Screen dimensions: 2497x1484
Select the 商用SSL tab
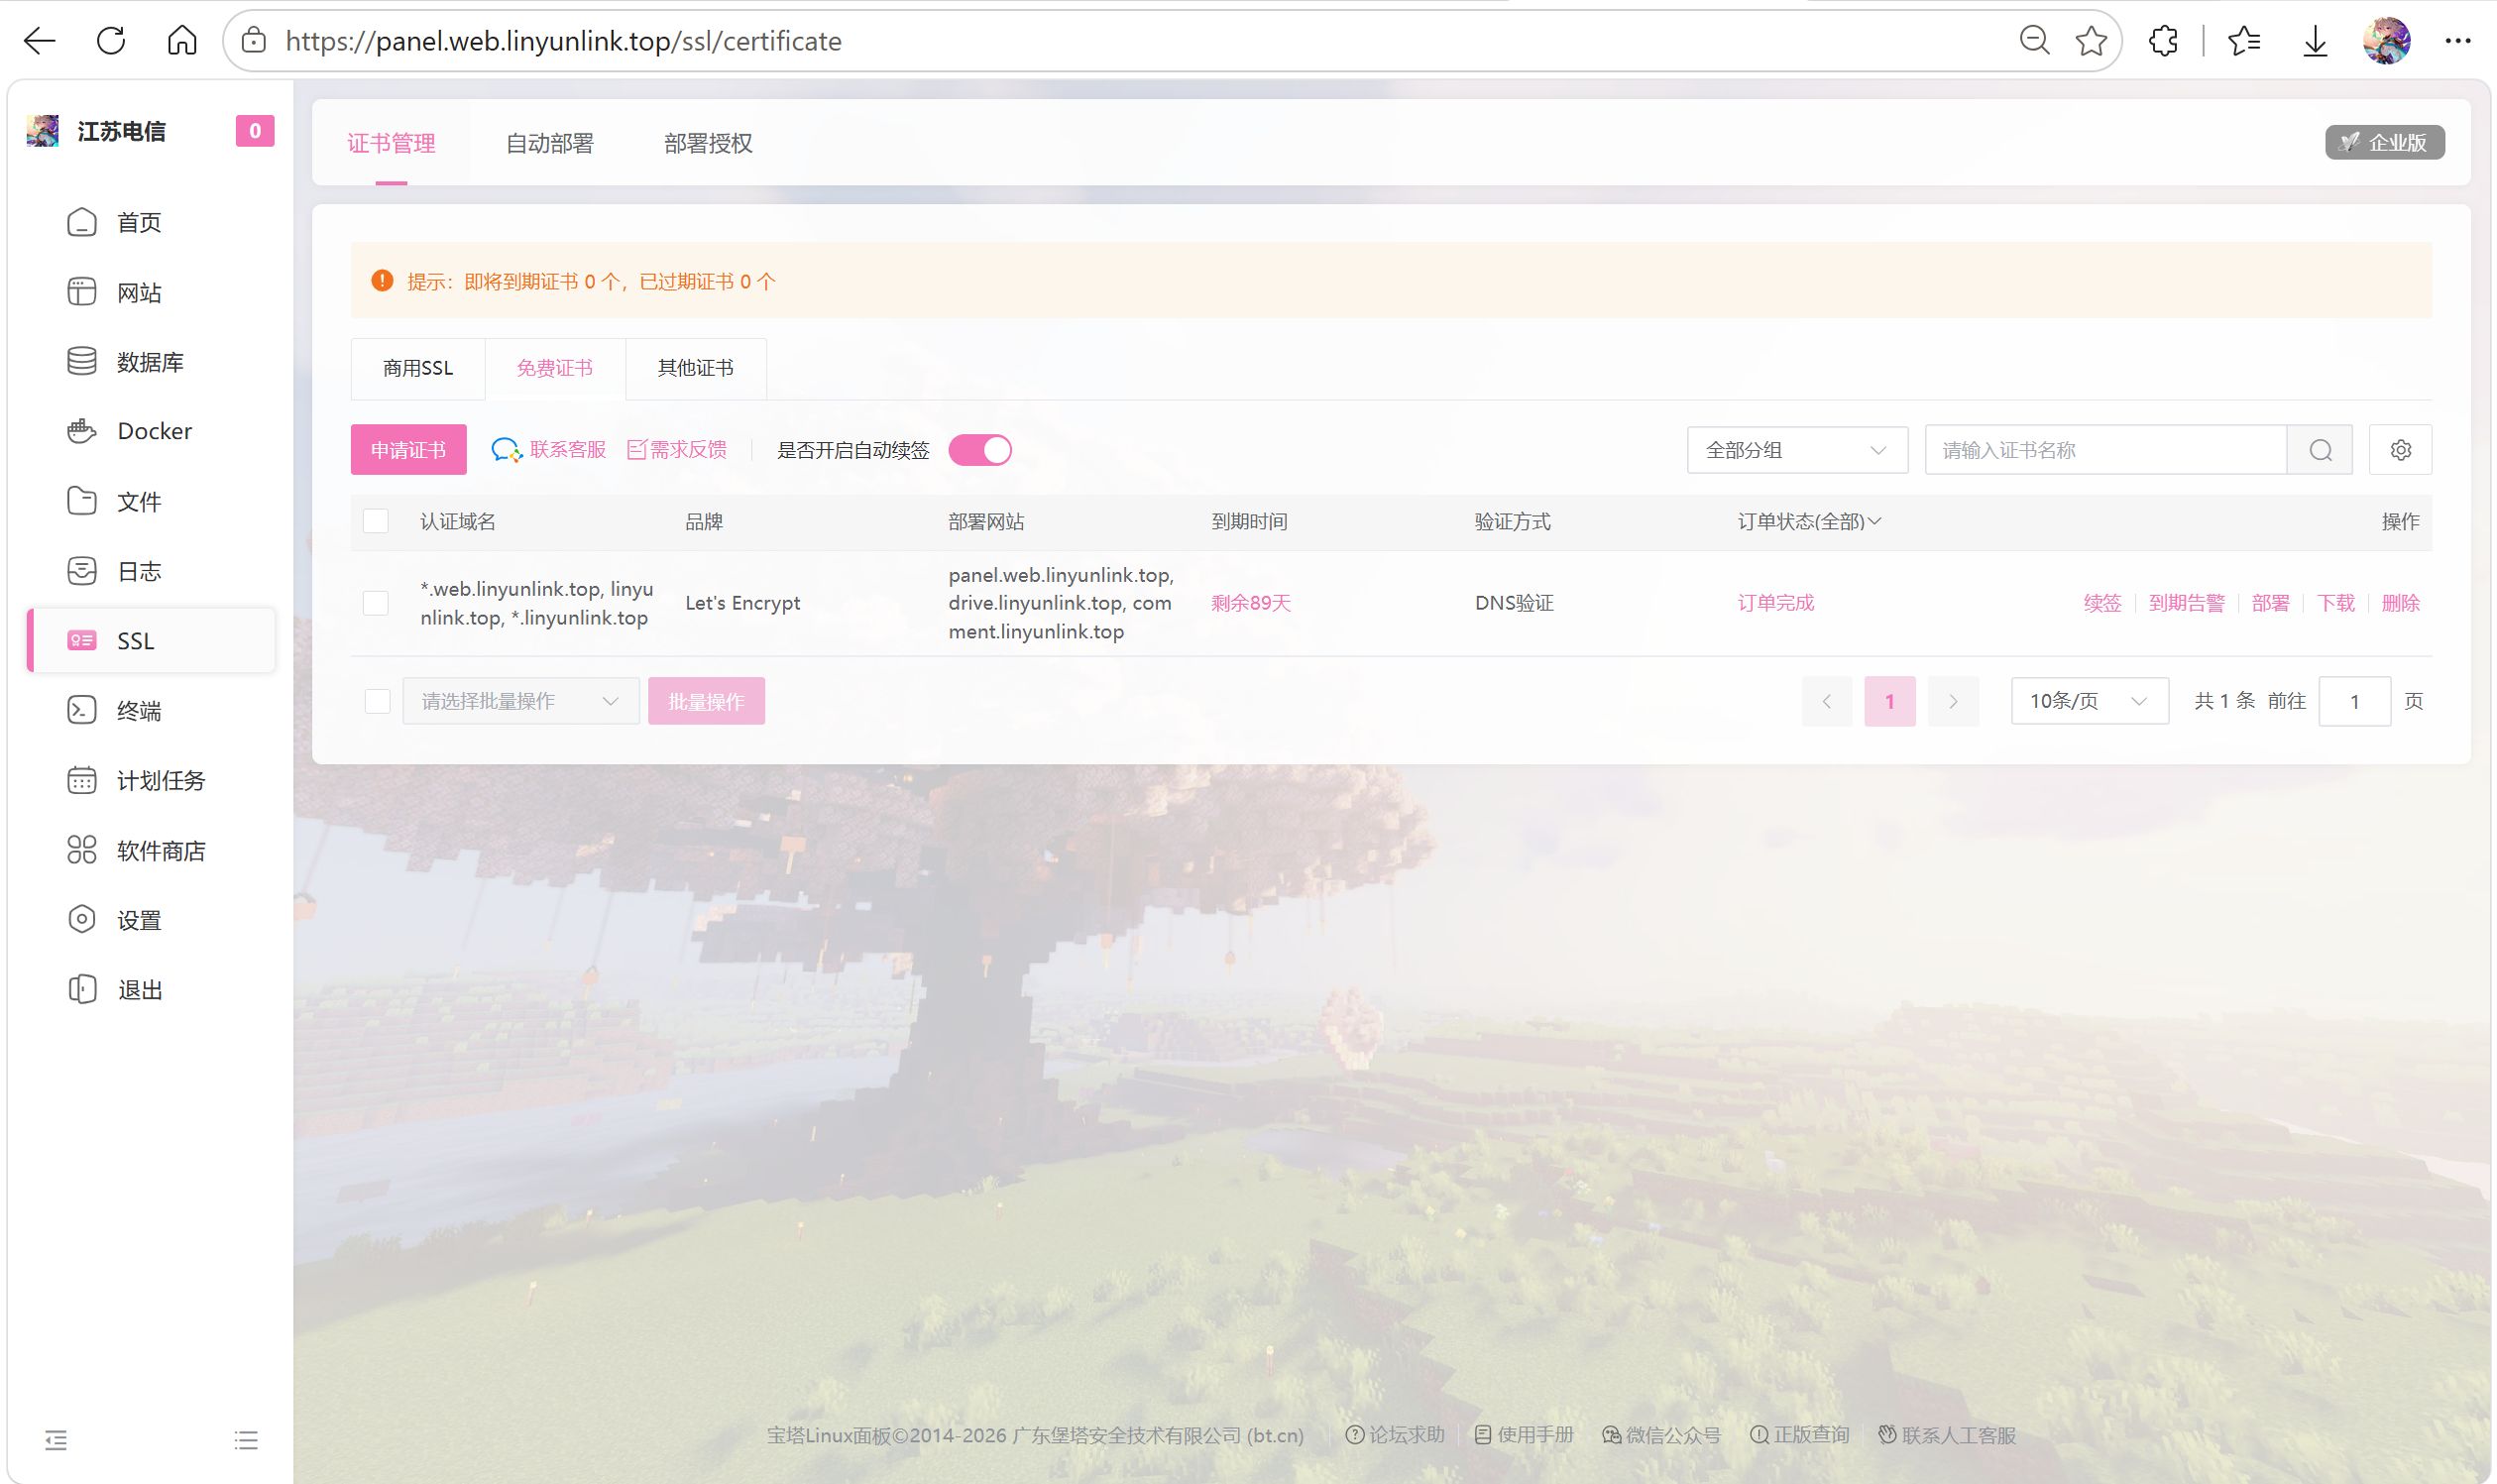418,368
